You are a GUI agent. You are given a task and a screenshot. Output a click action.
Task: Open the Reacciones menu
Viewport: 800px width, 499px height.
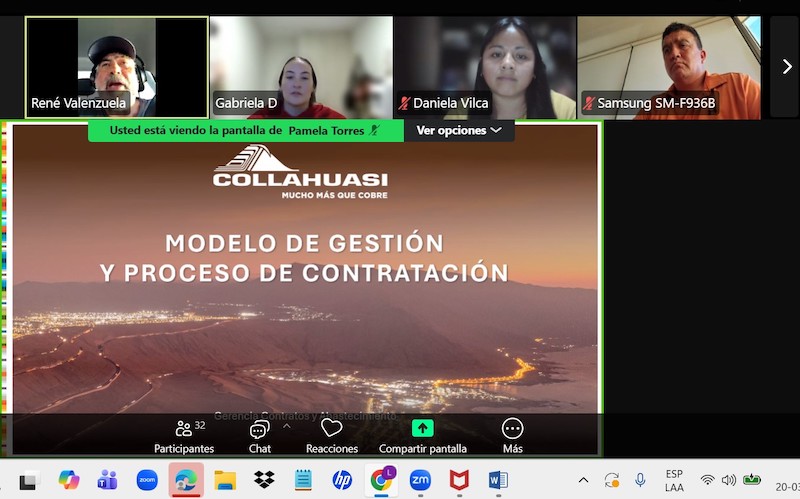[331, 436]
